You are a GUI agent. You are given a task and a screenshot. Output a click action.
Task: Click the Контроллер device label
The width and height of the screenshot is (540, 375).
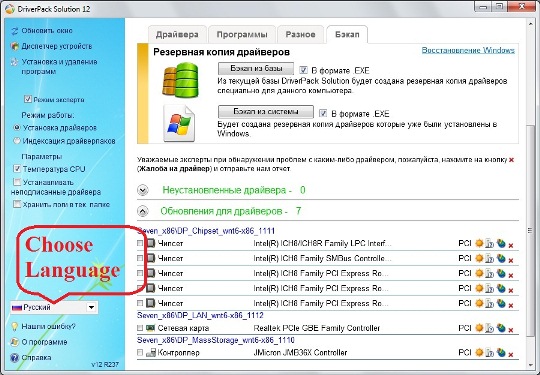178,353
